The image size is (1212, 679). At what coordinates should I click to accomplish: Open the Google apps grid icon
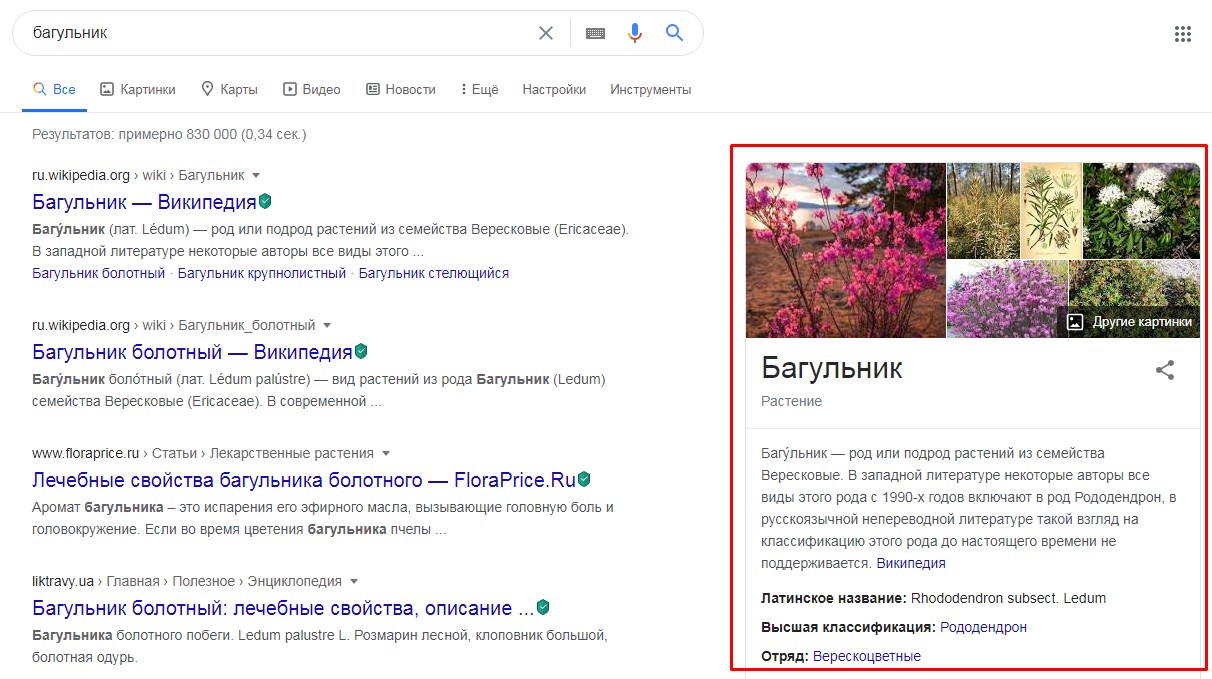(1183, 33)
